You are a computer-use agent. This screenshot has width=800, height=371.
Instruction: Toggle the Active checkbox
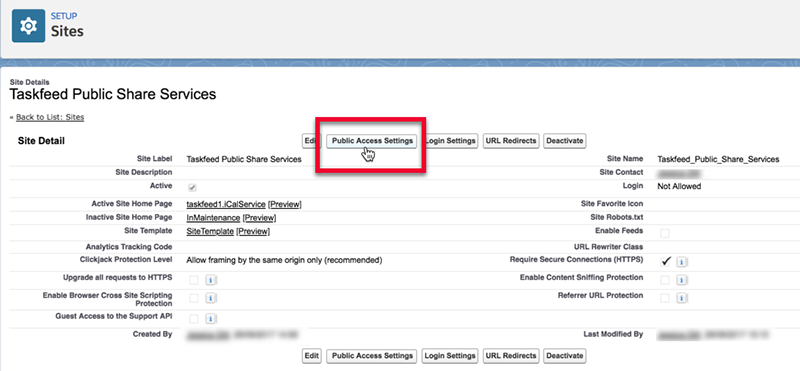tap(193, 188)
